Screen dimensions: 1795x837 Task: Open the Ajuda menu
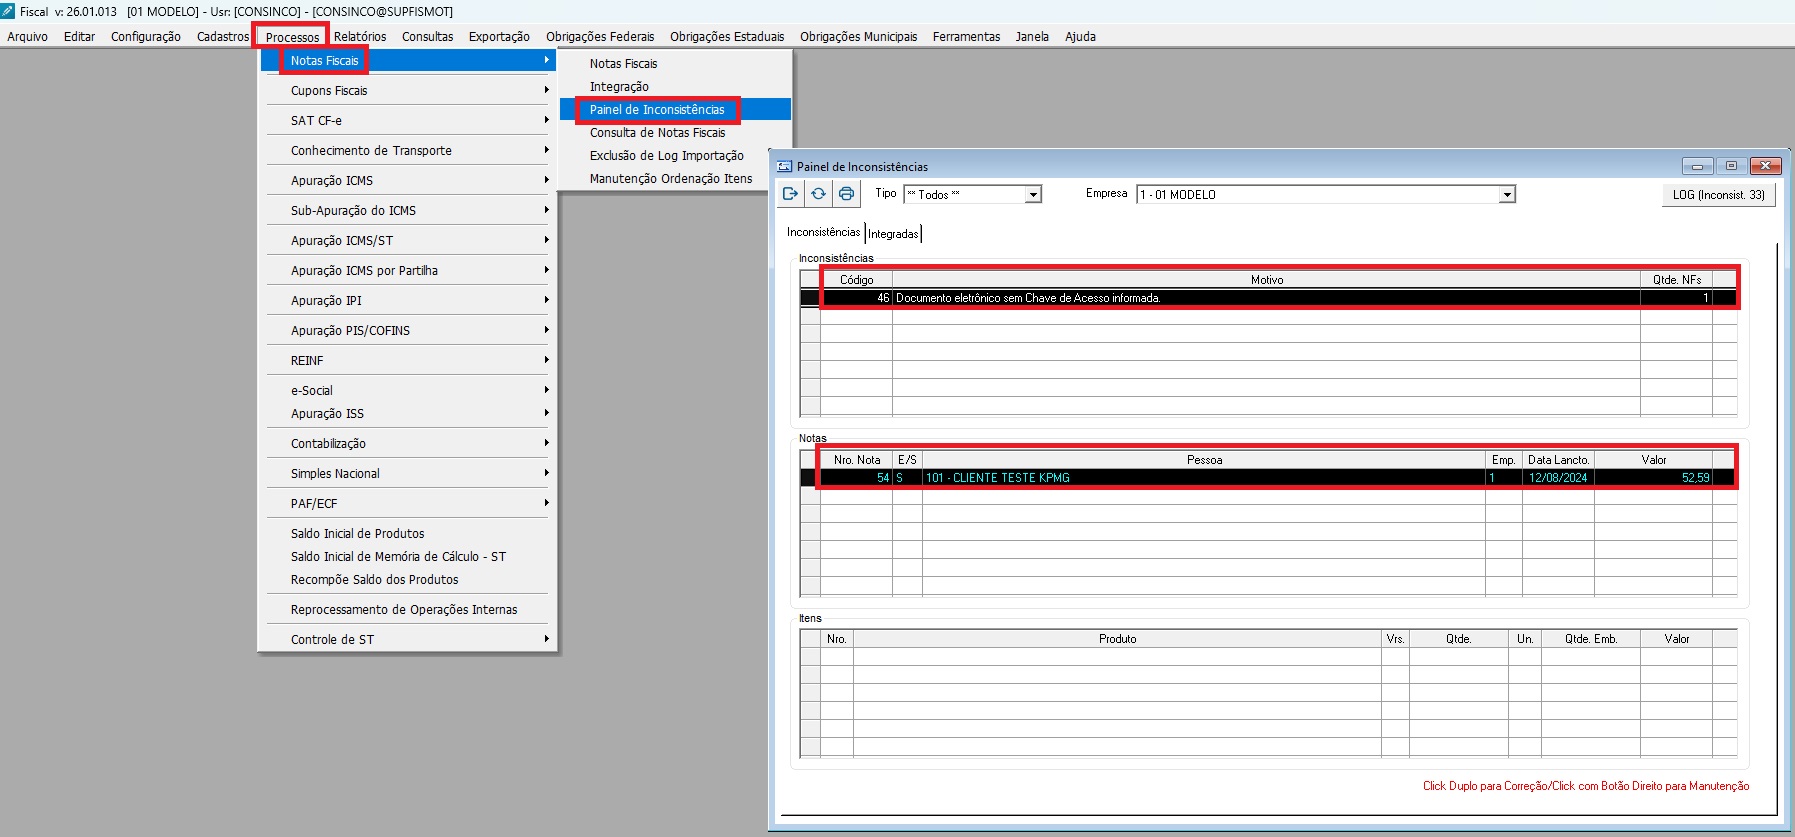pyautogui.click(x=1080, y=36)
